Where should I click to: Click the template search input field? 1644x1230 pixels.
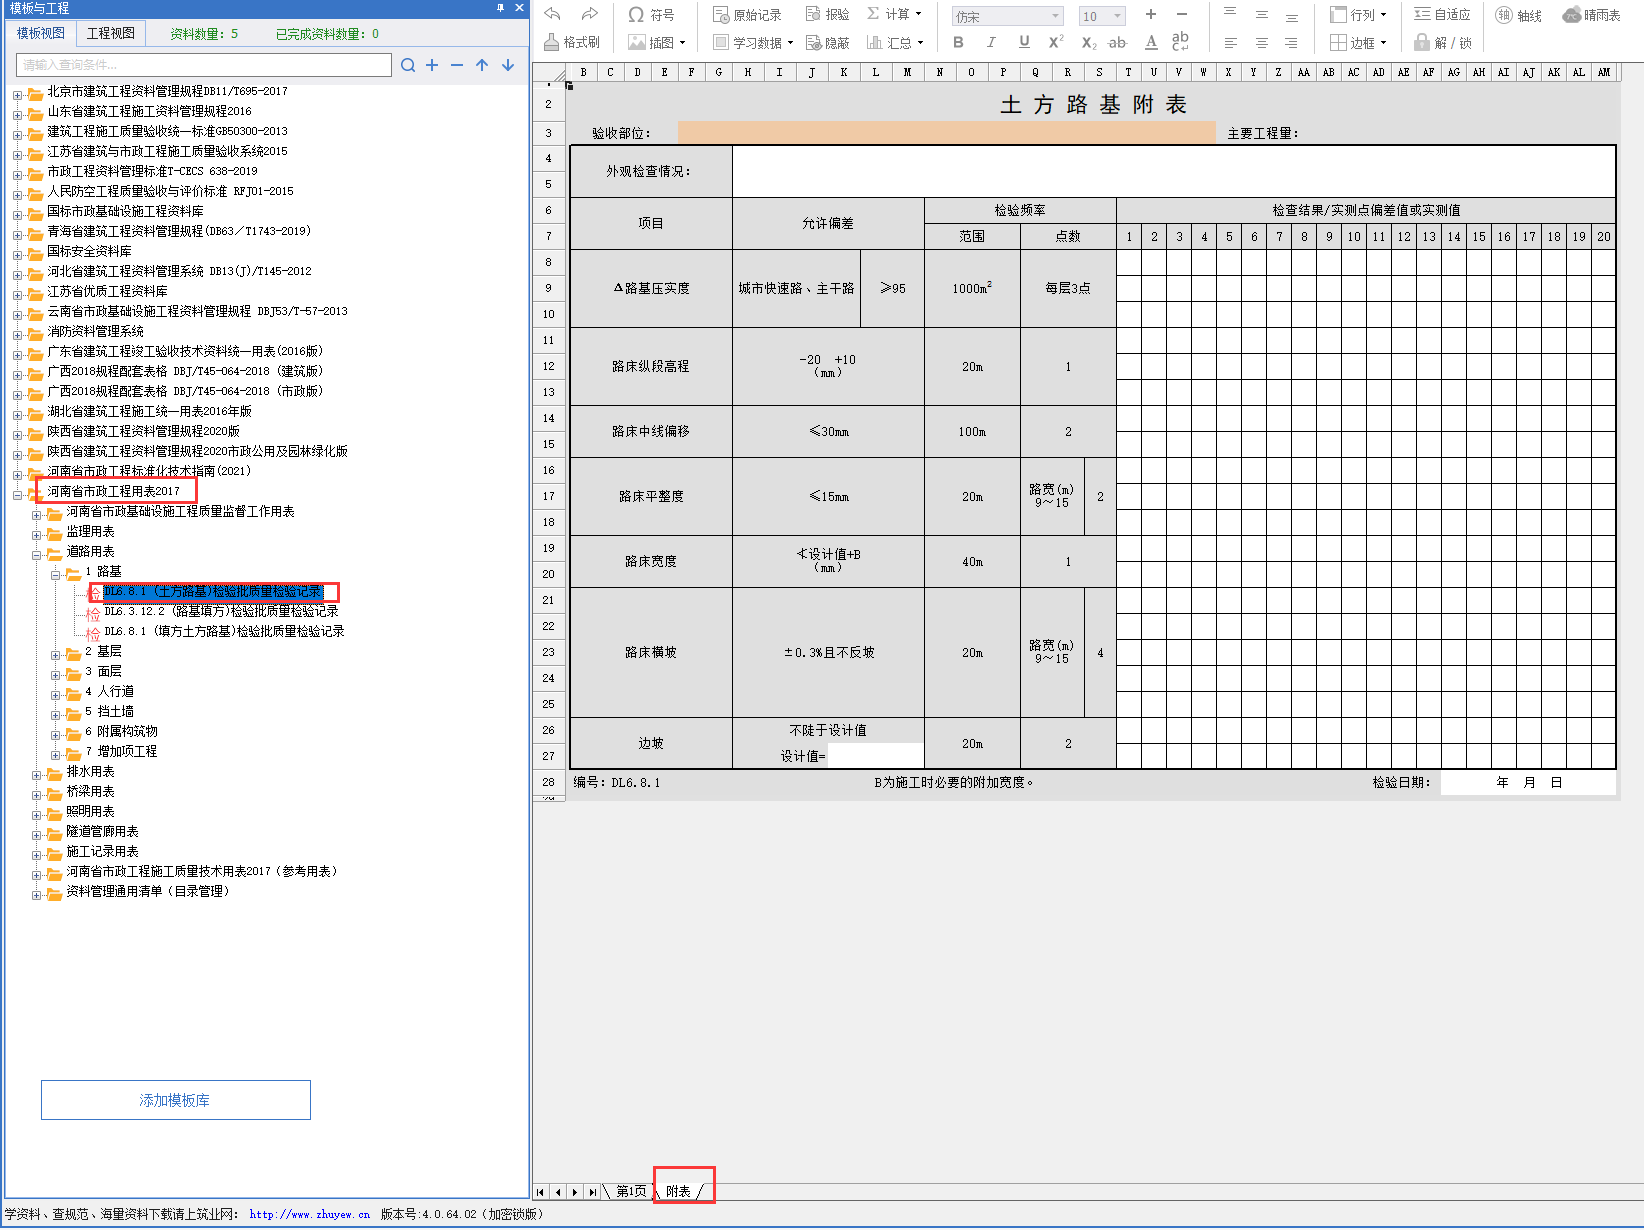tap(204, 65)
